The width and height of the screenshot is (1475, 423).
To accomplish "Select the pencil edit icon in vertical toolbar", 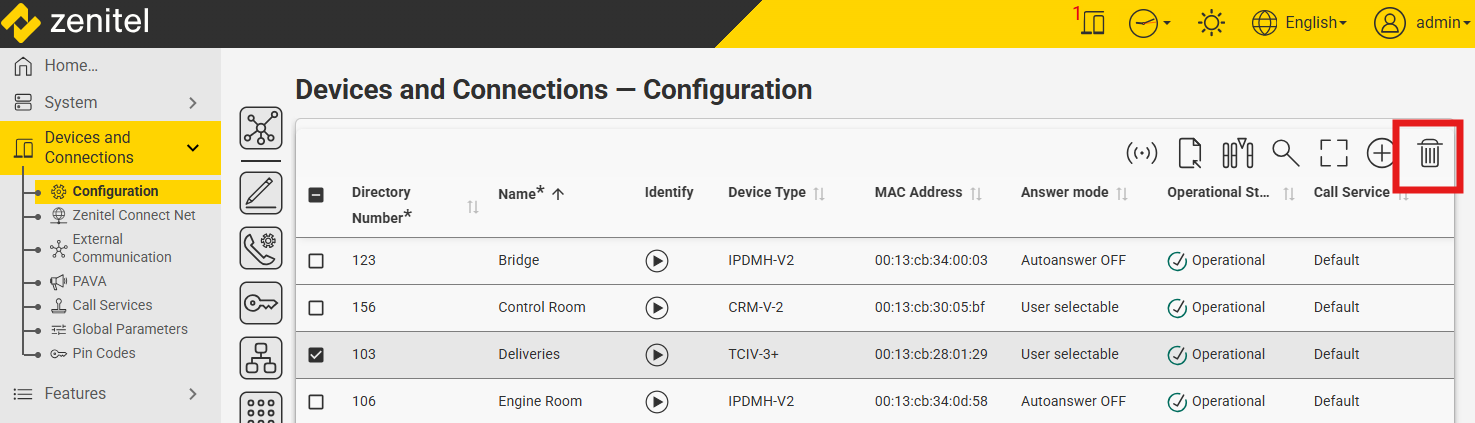I will coord(261,192).
